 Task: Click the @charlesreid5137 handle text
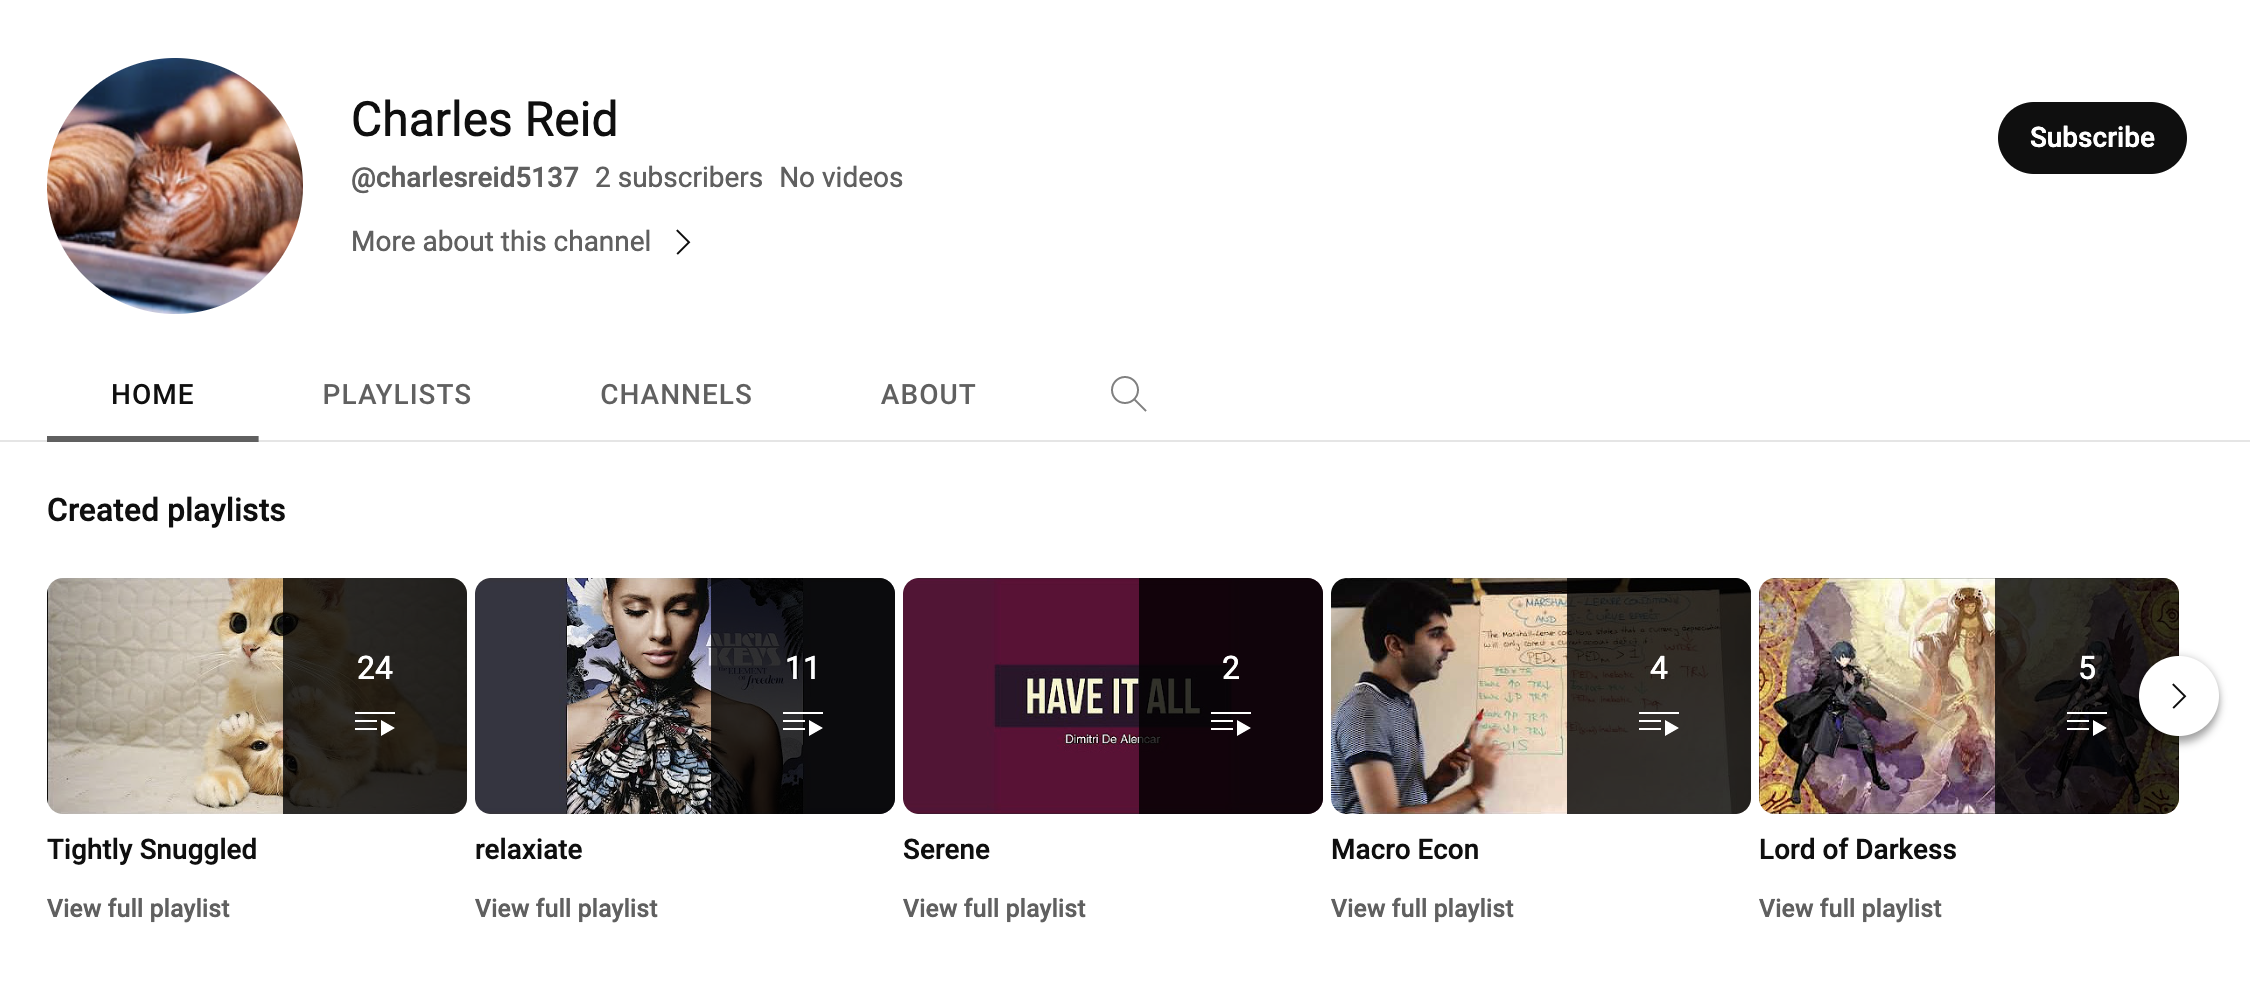click(465, 178)
